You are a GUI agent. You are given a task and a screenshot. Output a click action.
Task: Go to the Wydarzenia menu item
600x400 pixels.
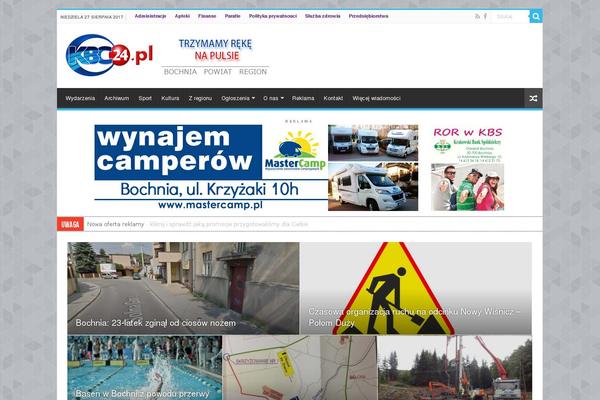[80, 98]
